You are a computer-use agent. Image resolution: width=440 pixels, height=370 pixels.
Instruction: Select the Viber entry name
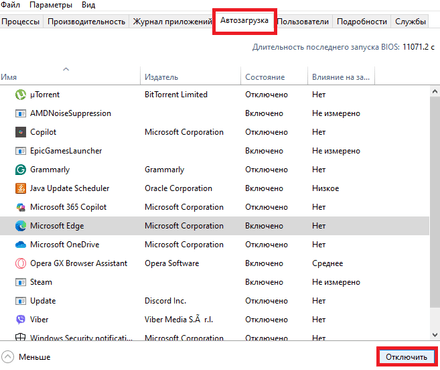[39, 320]
